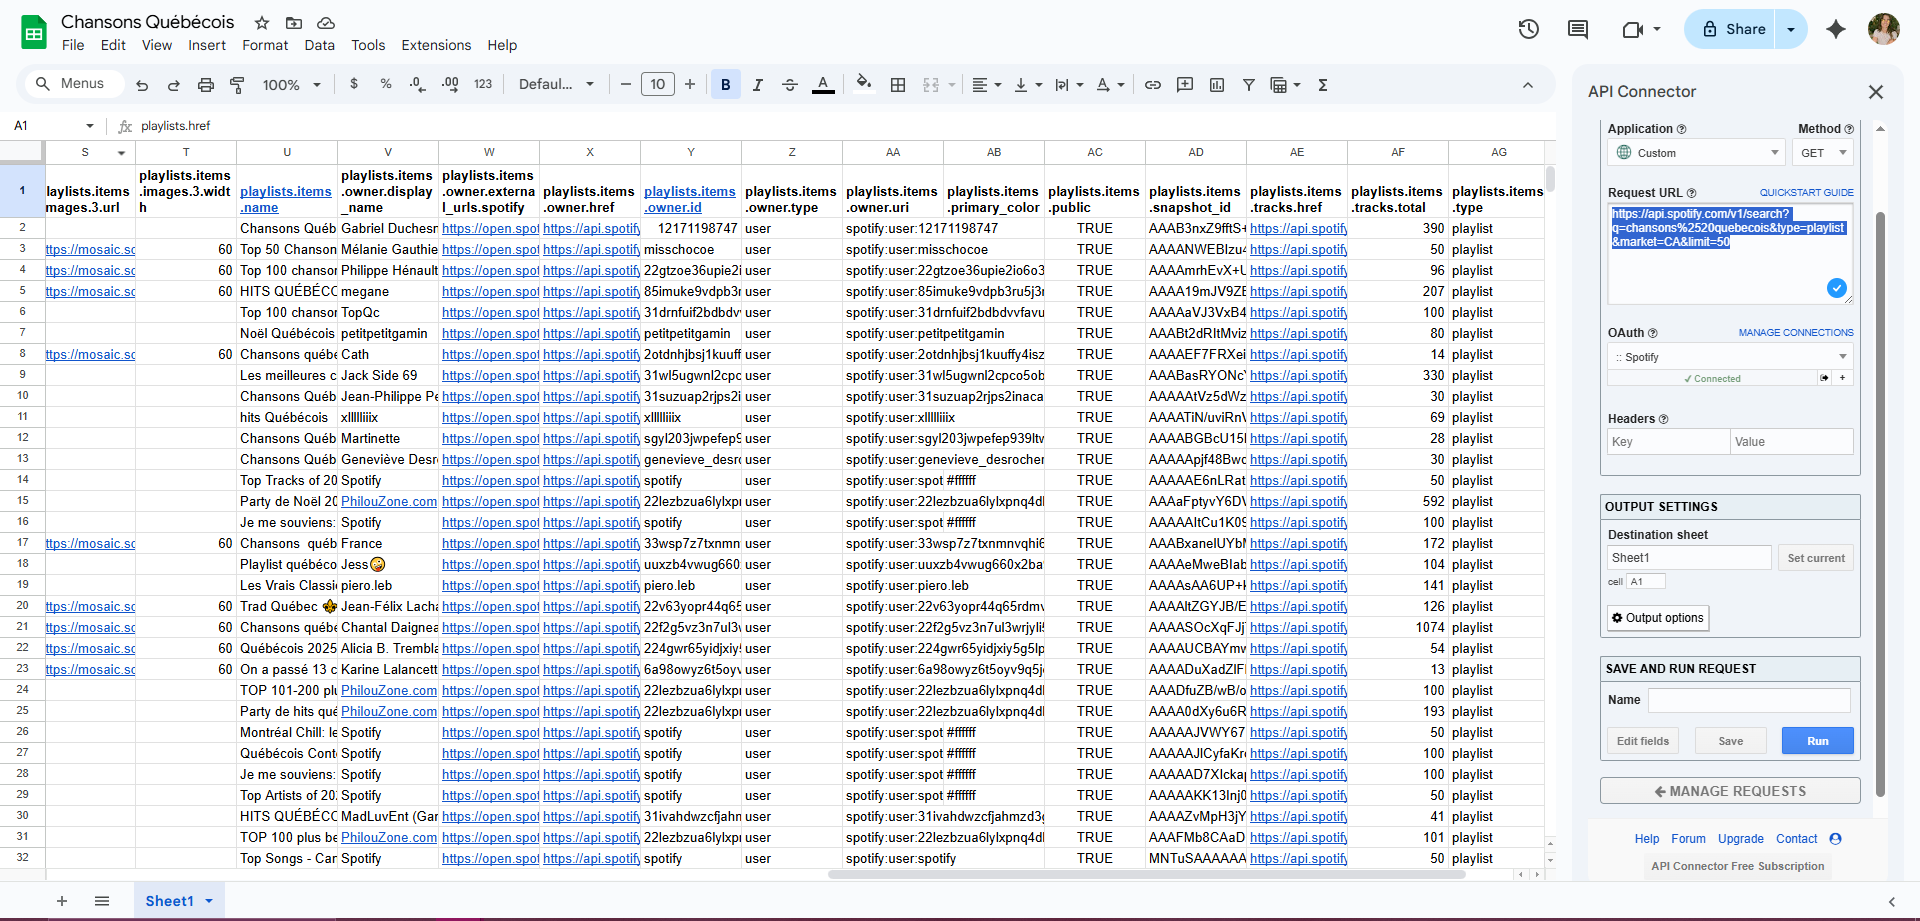
Task: Activate the Paint format tool
Action: (x=237, y=85)
